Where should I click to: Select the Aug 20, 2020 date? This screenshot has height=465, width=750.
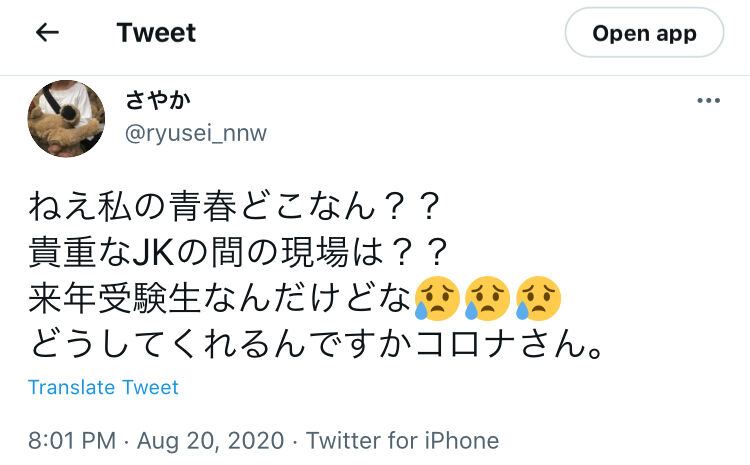pyautogui.click(x=210, y=441)
